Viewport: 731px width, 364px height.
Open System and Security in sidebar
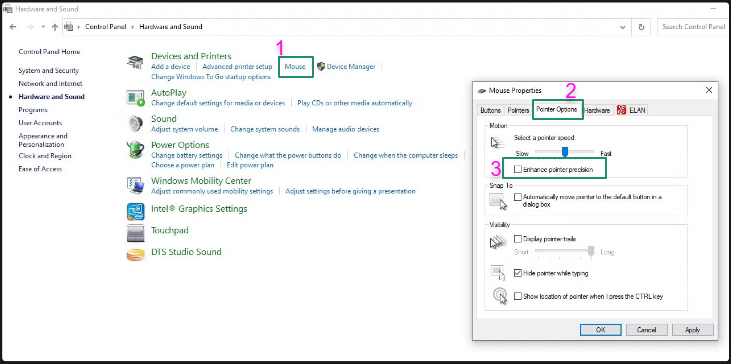pos(48,71)
